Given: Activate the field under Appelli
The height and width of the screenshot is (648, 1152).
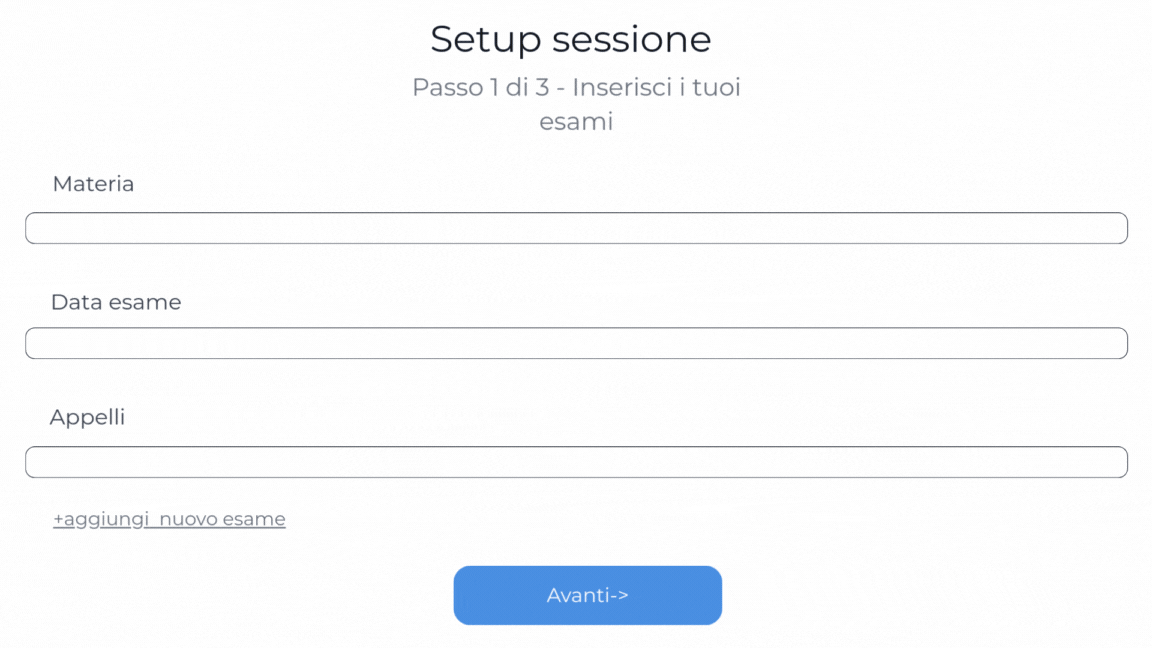Looking at the screenshot, I should [x=576, y=462].
